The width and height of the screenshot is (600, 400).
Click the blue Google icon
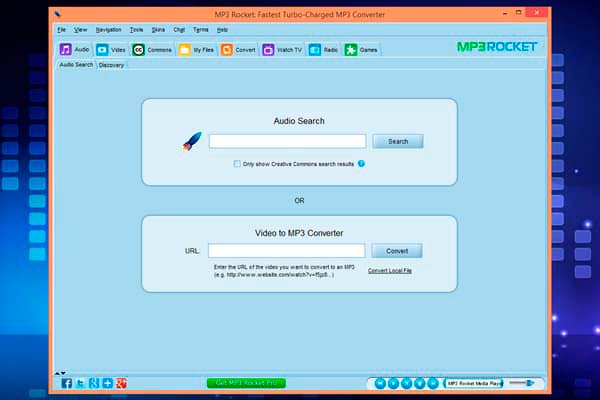94,383
